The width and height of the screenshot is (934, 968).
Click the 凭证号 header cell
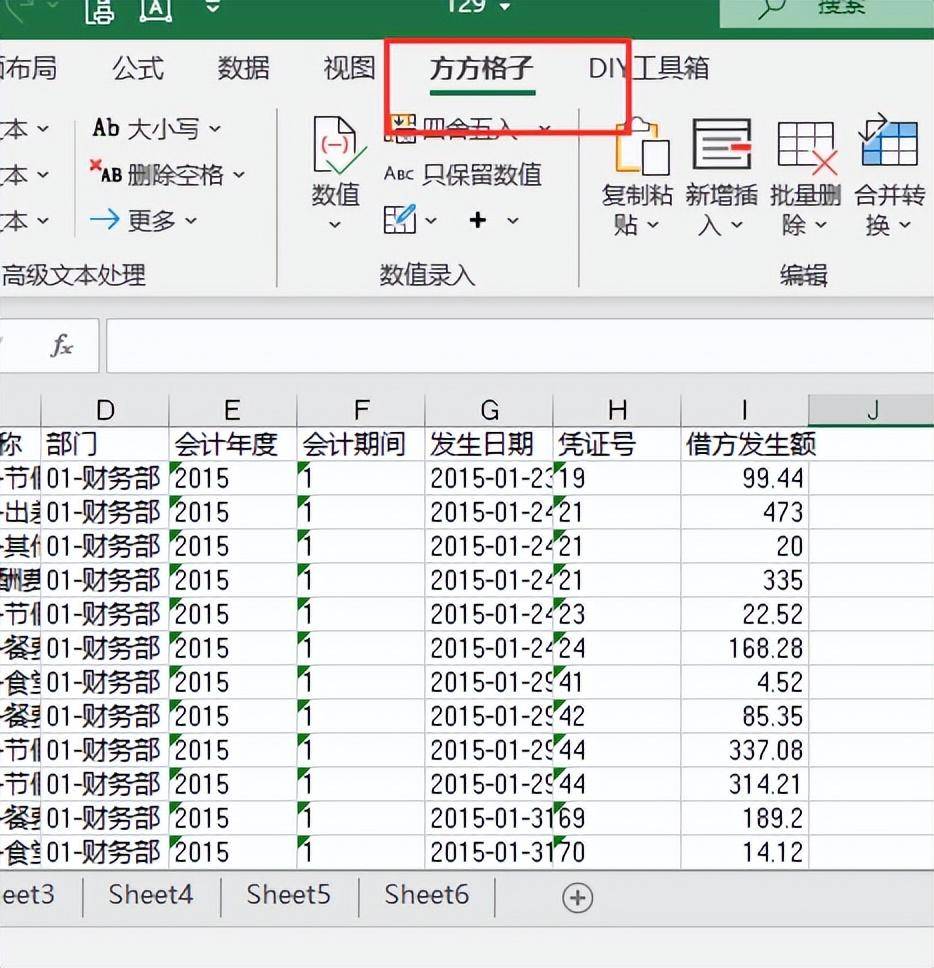(617, 444)
